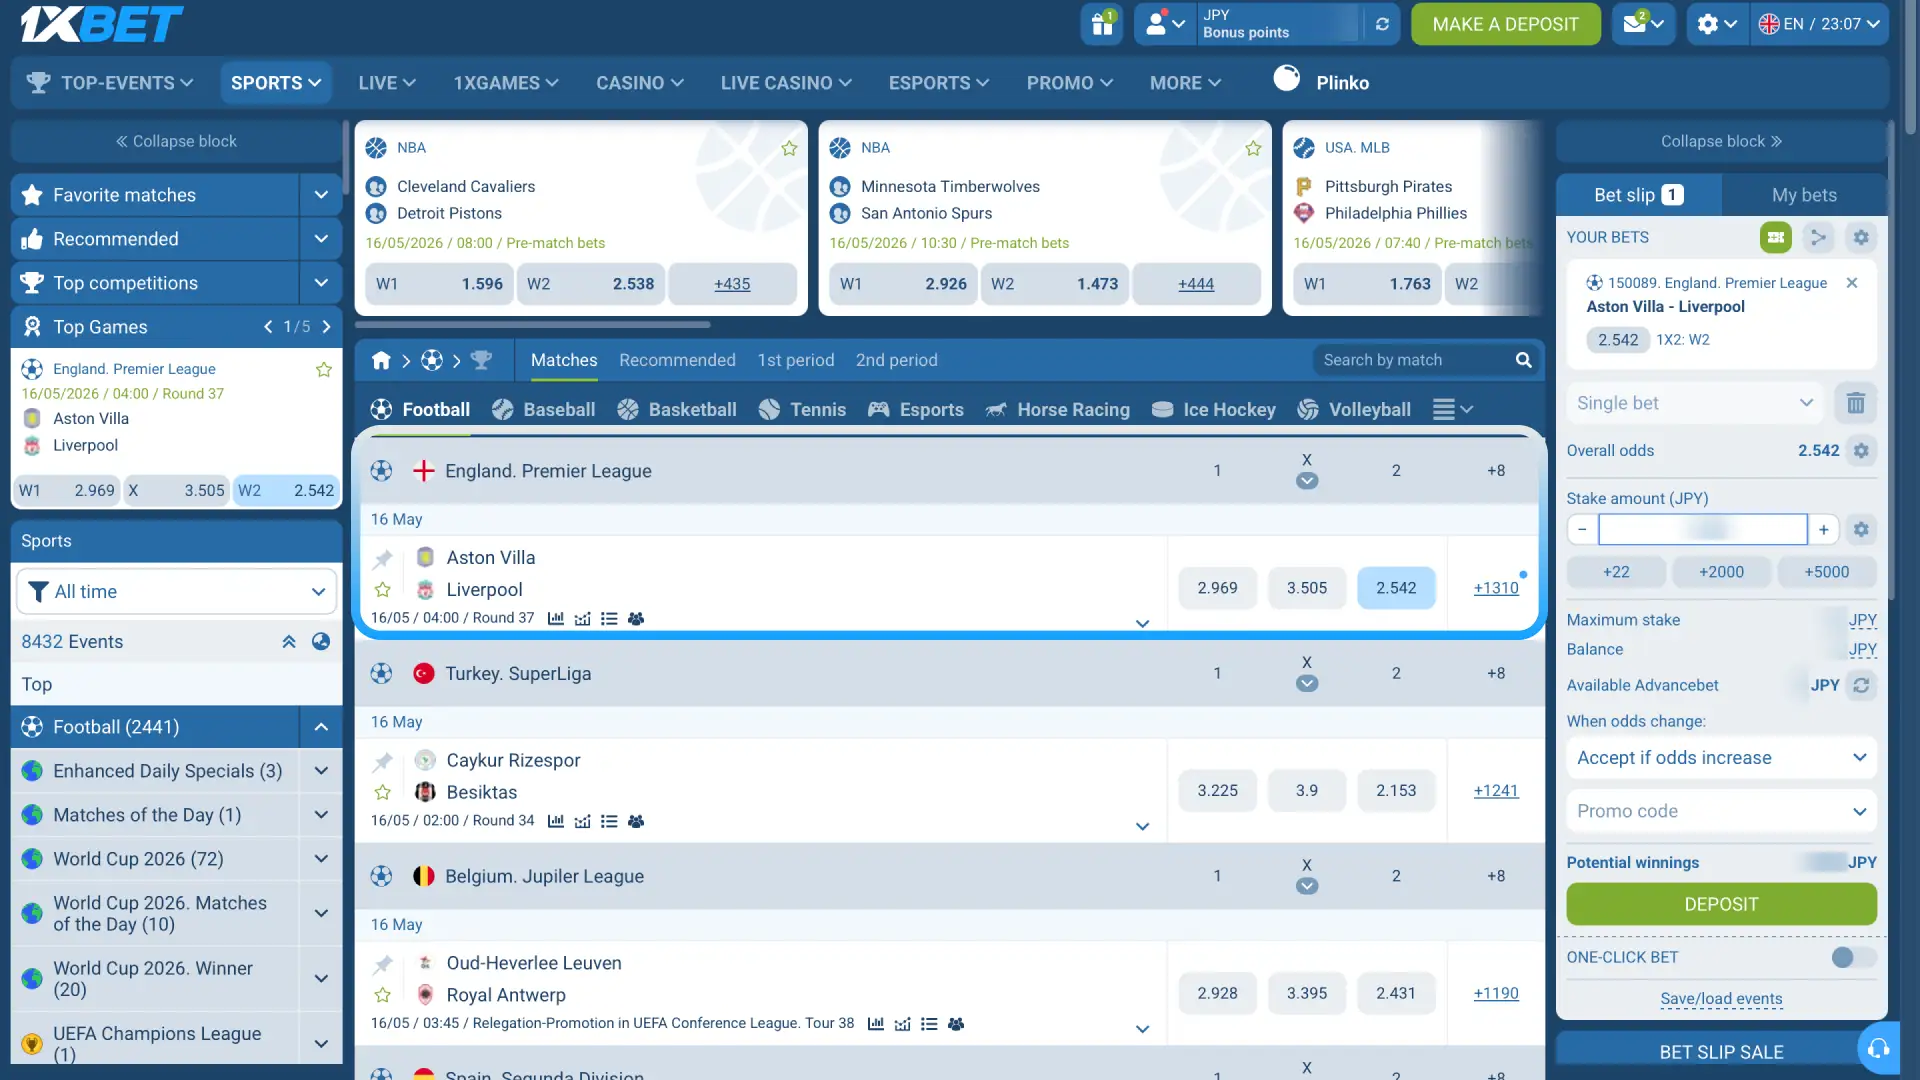The width and height of the screenshot is (1920, 1080).
Task: Favorite the Minnesota Timberwolves NBA card
Action: tap(1253, 148)
